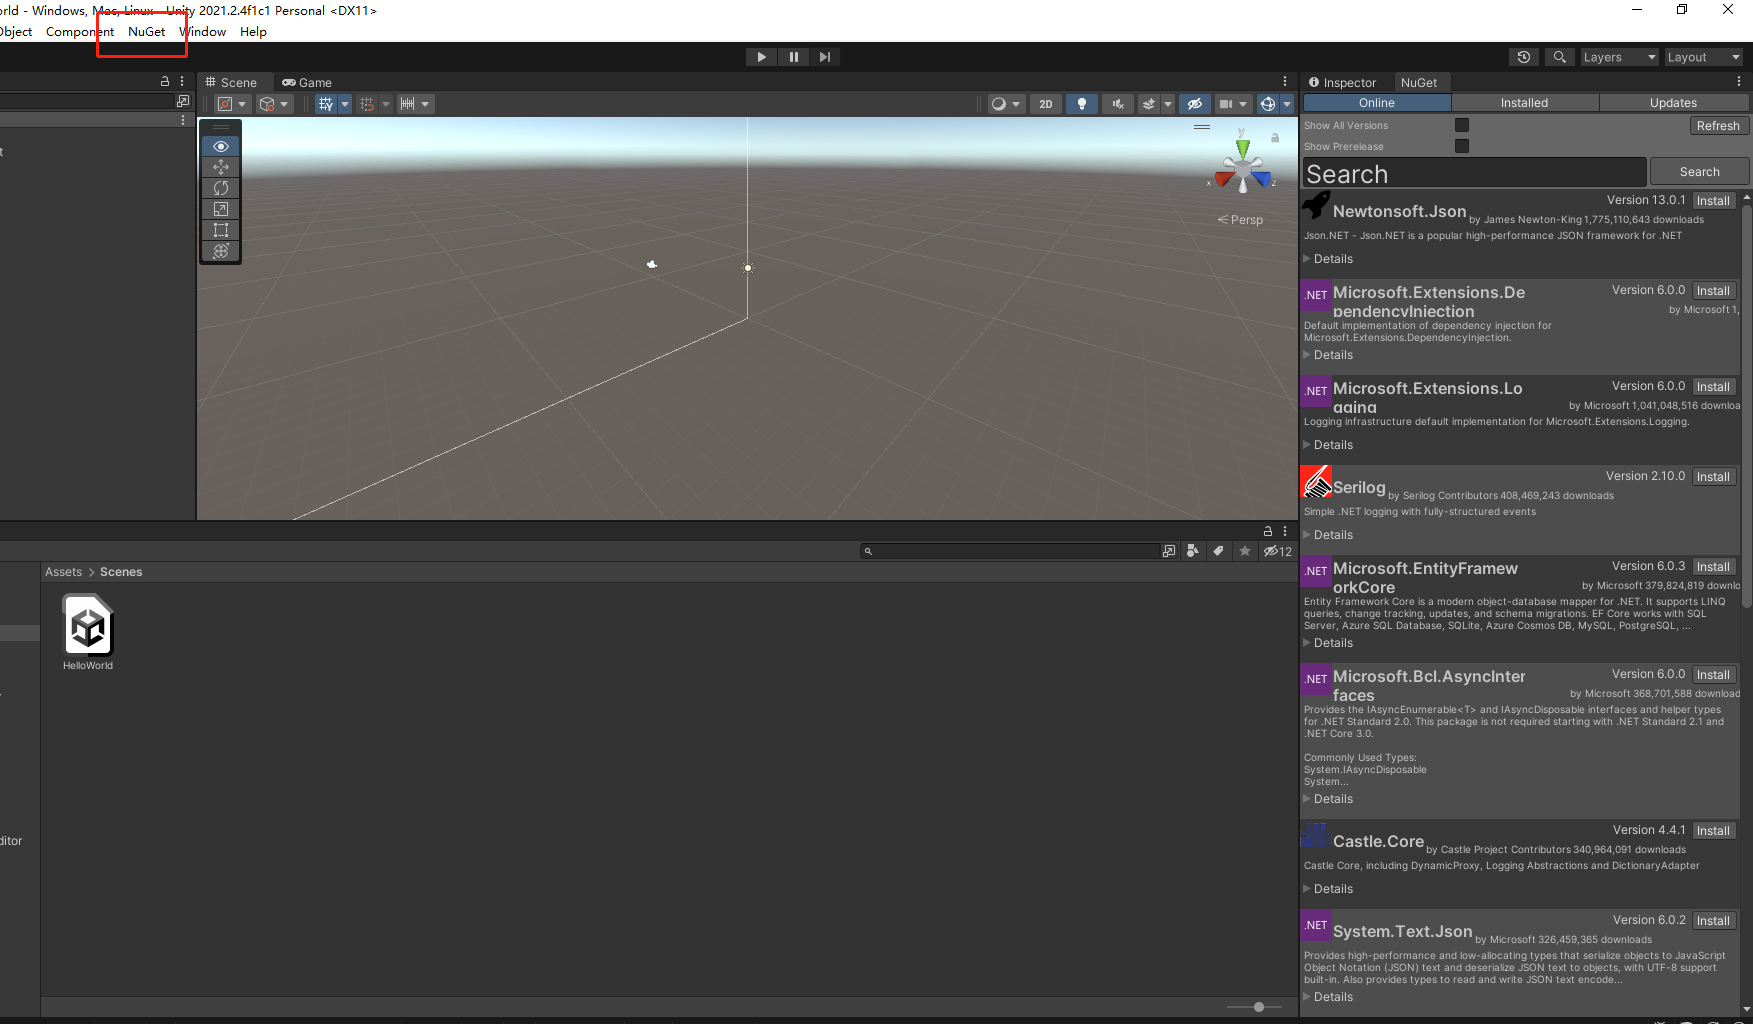Viewport: 1753px width, 1024px height.
Task: Open the editor search with the magnifier icon
Action: tap(1559, 56)
